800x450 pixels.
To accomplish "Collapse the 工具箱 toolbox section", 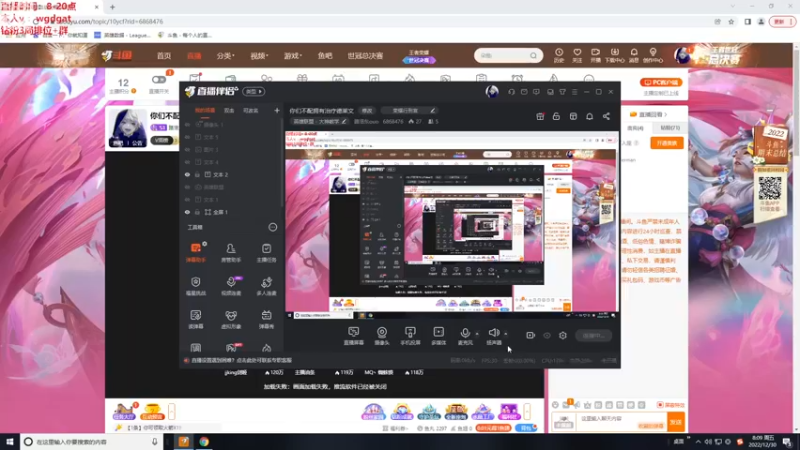I will pos(273,227).
